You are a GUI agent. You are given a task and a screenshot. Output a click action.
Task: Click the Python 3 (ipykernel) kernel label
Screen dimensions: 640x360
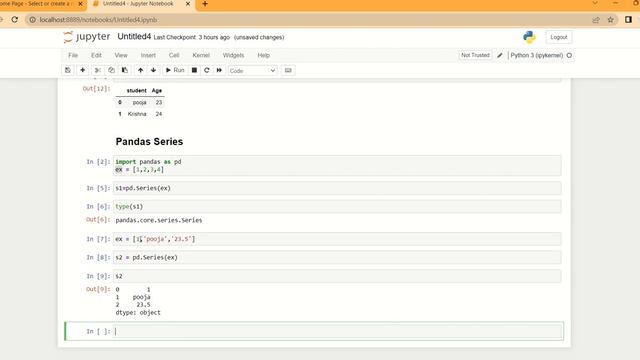(x=536, y=55)
